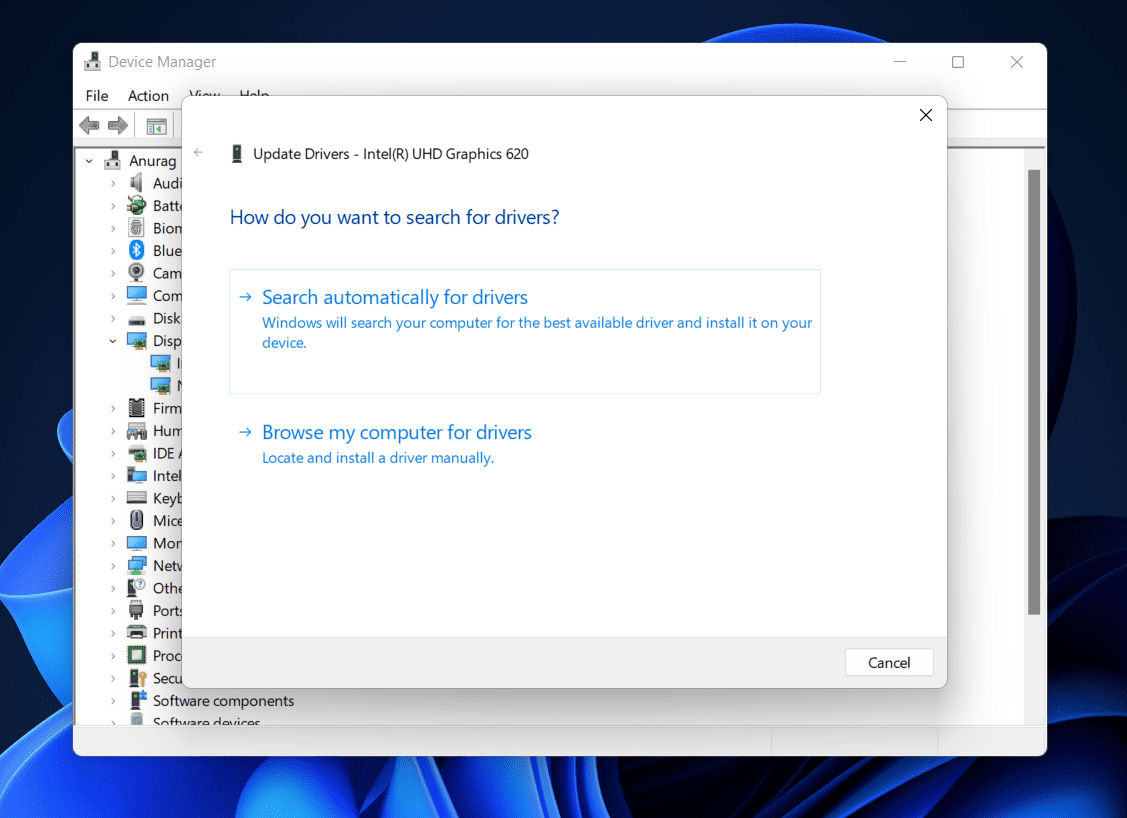Select the Display adapters category icon
1127x818 pixels.
[x=137, y=341]
